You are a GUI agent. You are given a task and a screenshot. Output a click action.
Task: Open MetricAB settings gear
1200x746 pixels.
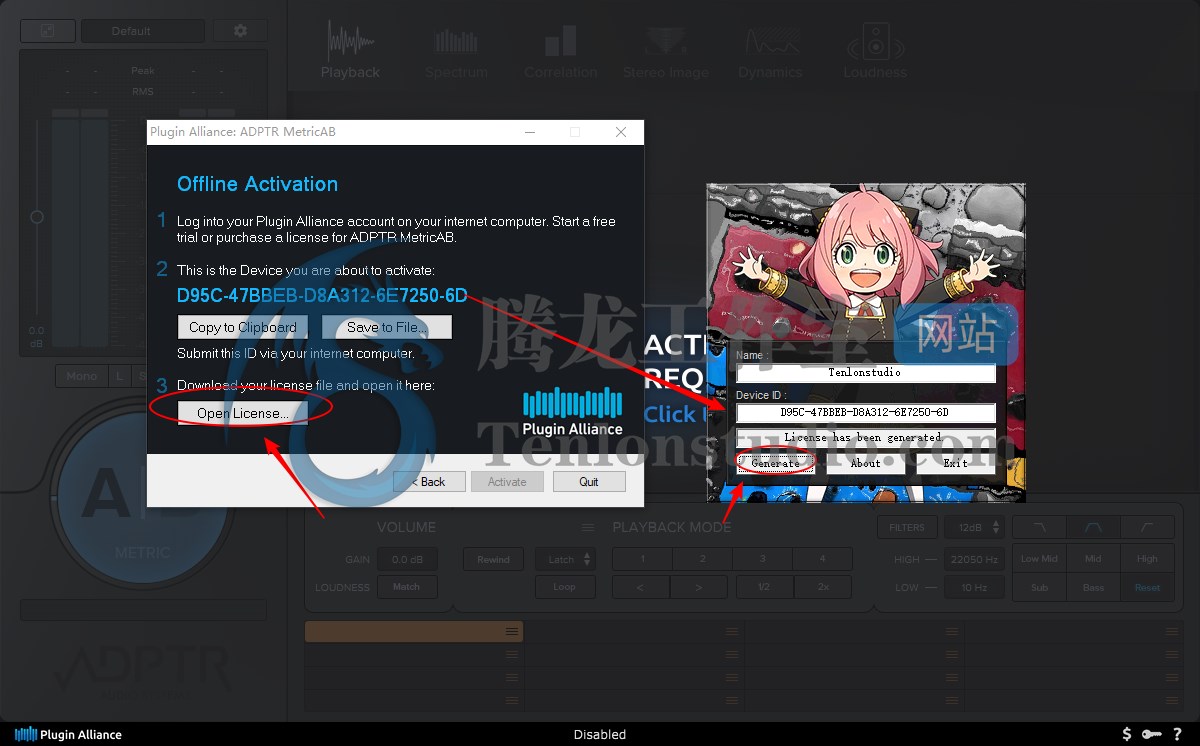tap(240, 31)
